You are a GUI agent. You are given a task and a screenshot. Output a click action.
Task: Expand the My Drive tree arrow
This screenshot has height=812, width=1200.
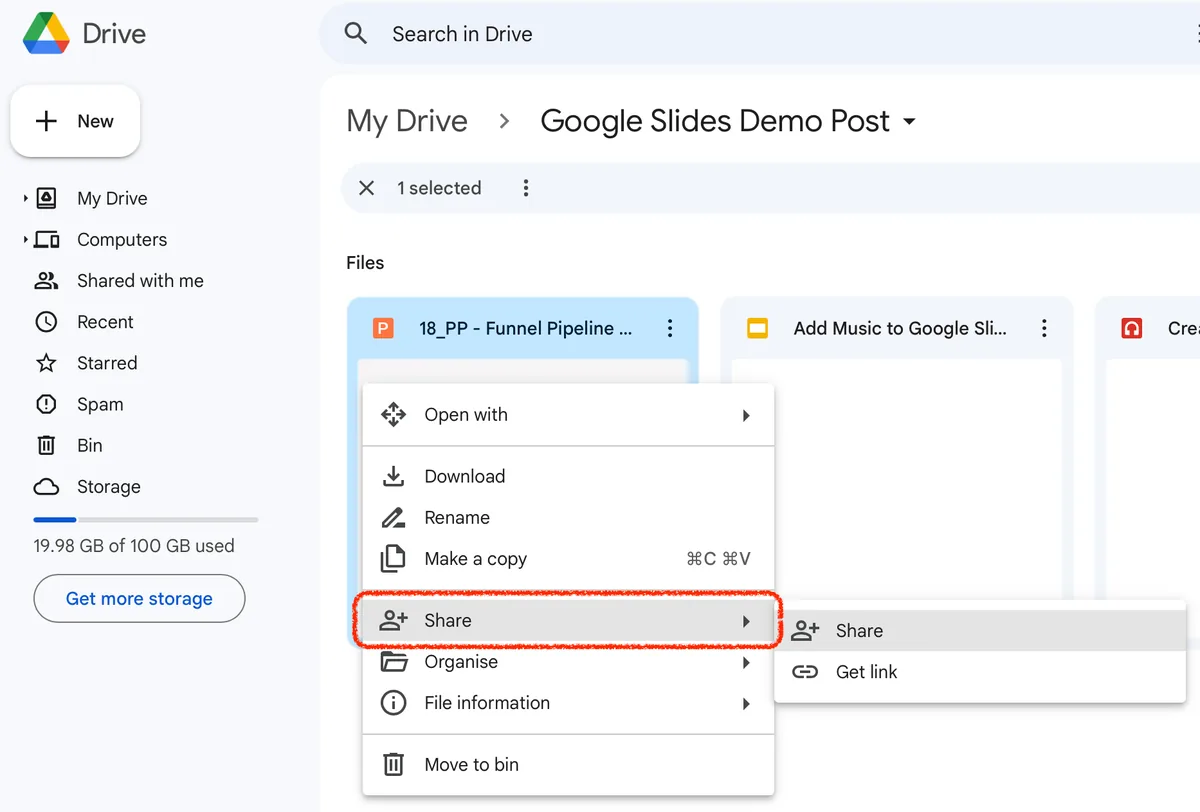pyautogui.click(x=26, y=198)
